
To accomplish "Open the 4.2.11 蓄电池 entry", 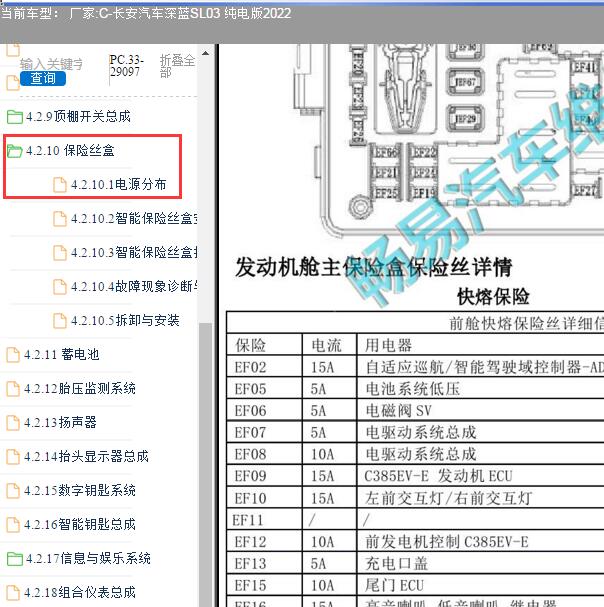I will coord(62,354).
